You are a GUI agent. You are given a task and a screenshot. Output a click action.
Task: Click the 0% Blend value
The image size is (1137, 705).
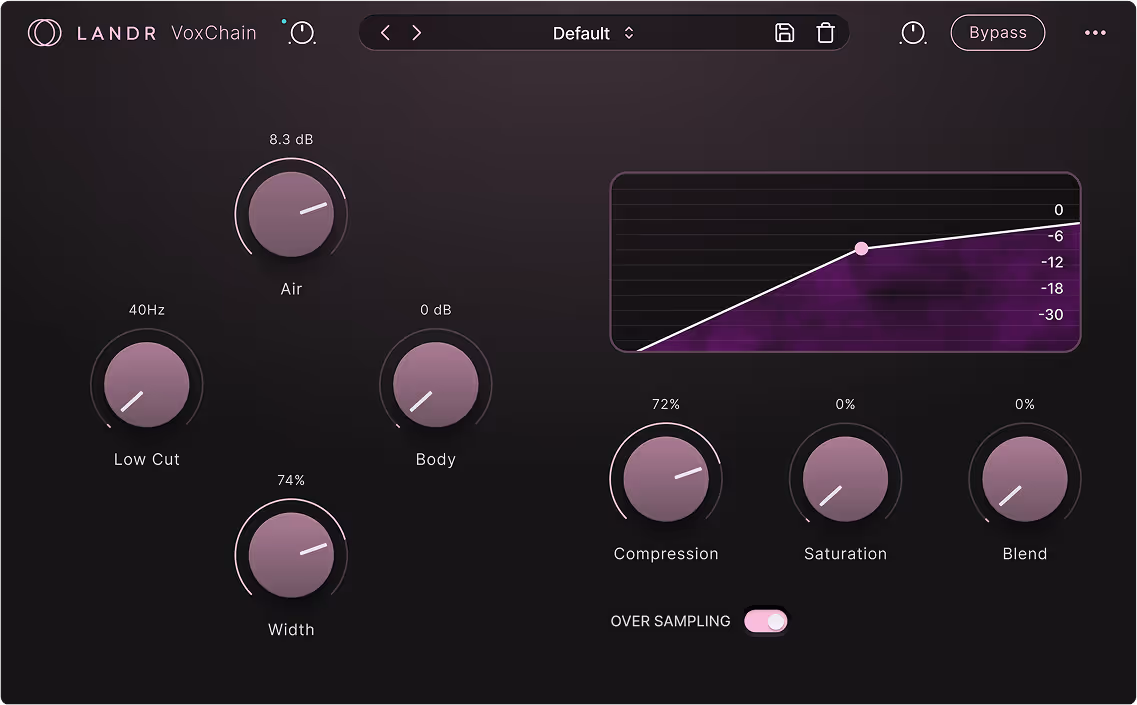(1025, 404)
